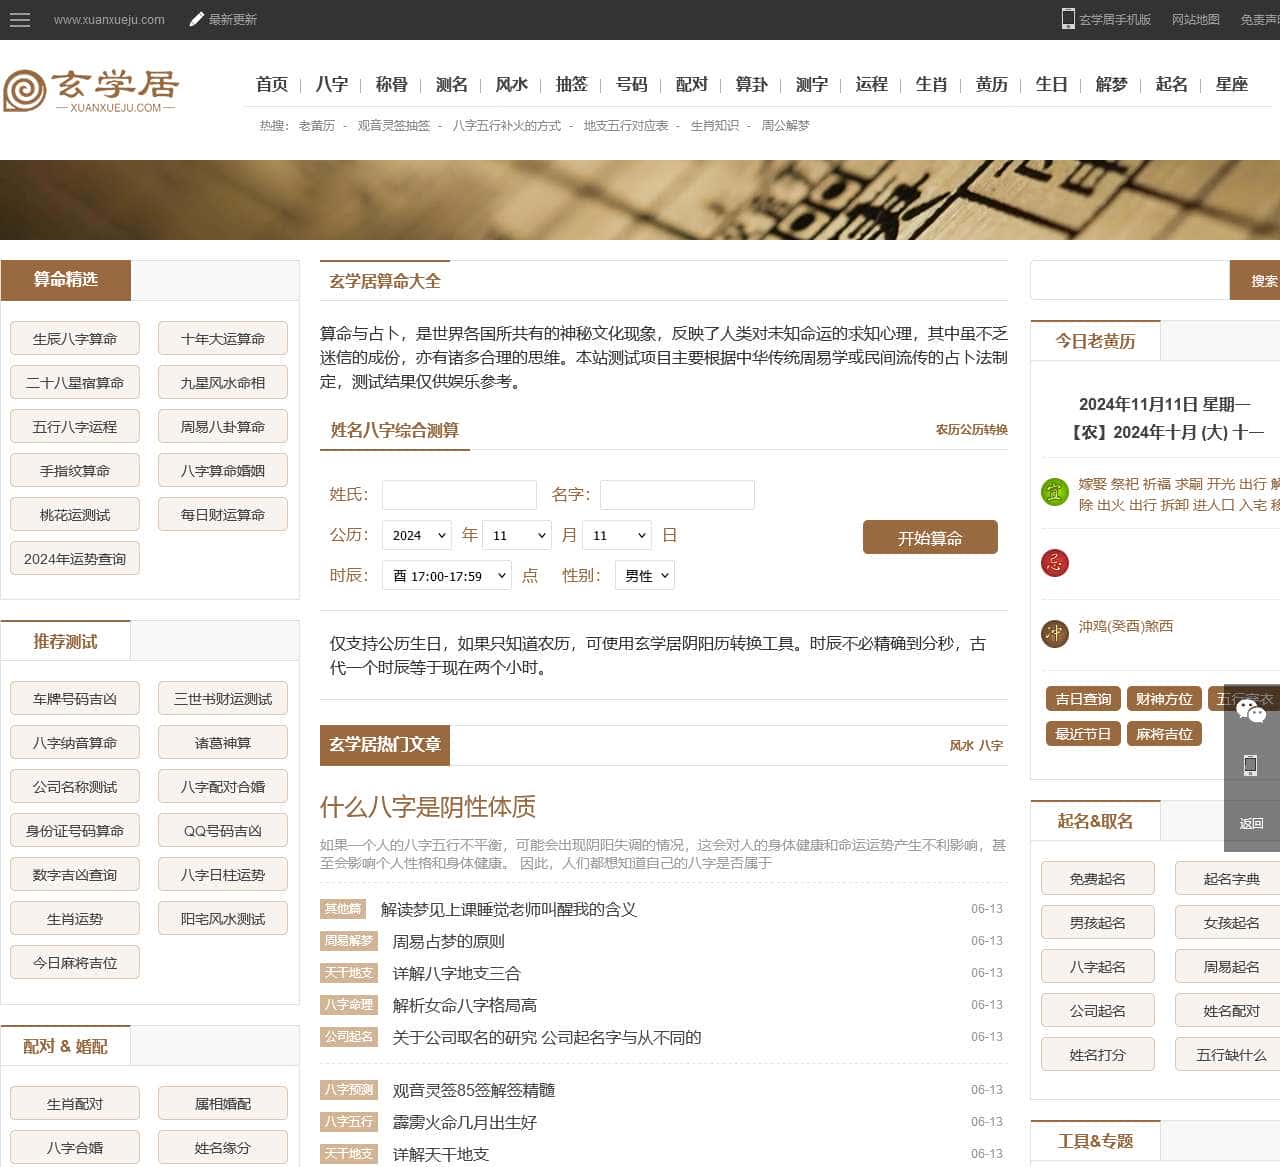The width and height of the screenshot is (1280, 1167).
Task: Open the 生辰八字算命 link
Action: pos(75,339)
